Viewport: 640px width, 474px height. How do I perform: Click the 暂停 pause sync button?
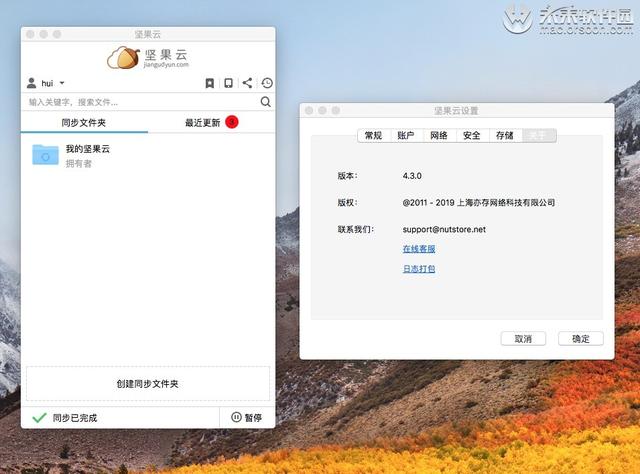click(x=247, y=417)
